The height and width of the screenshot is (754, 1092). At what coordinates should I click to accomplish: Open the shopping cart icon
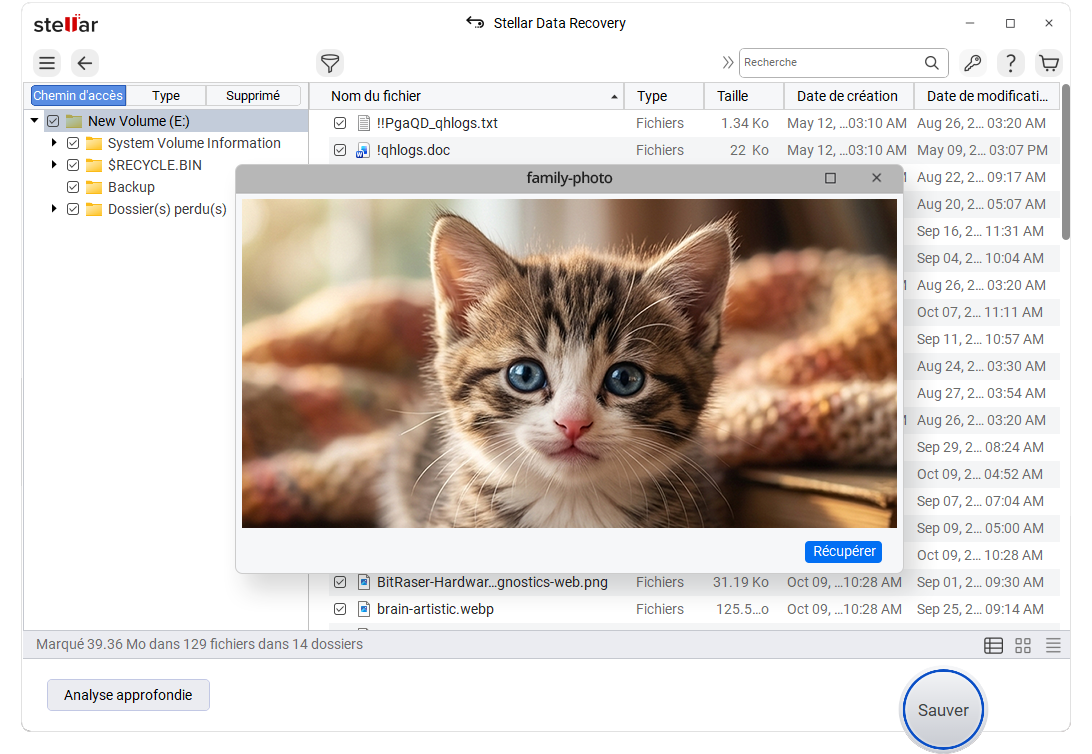tap(1049, 63)
